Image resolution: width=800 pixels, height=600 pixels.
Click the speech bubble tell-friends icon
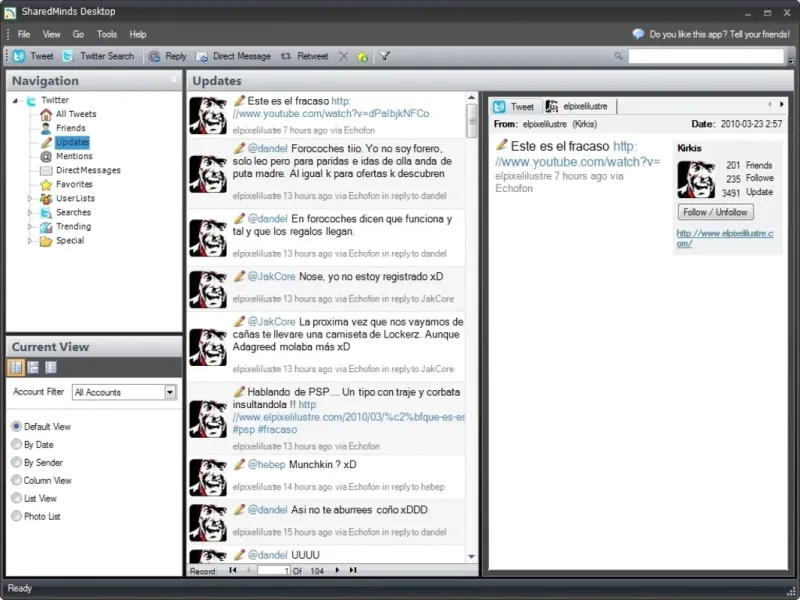click(x=638, y=34)
